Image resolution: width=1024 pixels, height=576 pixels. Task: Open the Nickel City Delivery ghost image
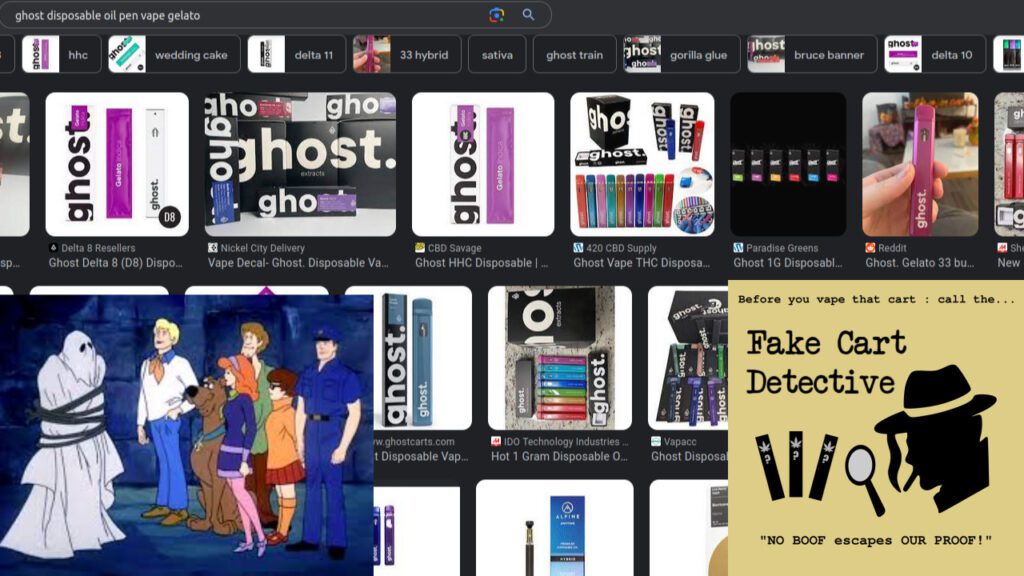click(300, 164)
